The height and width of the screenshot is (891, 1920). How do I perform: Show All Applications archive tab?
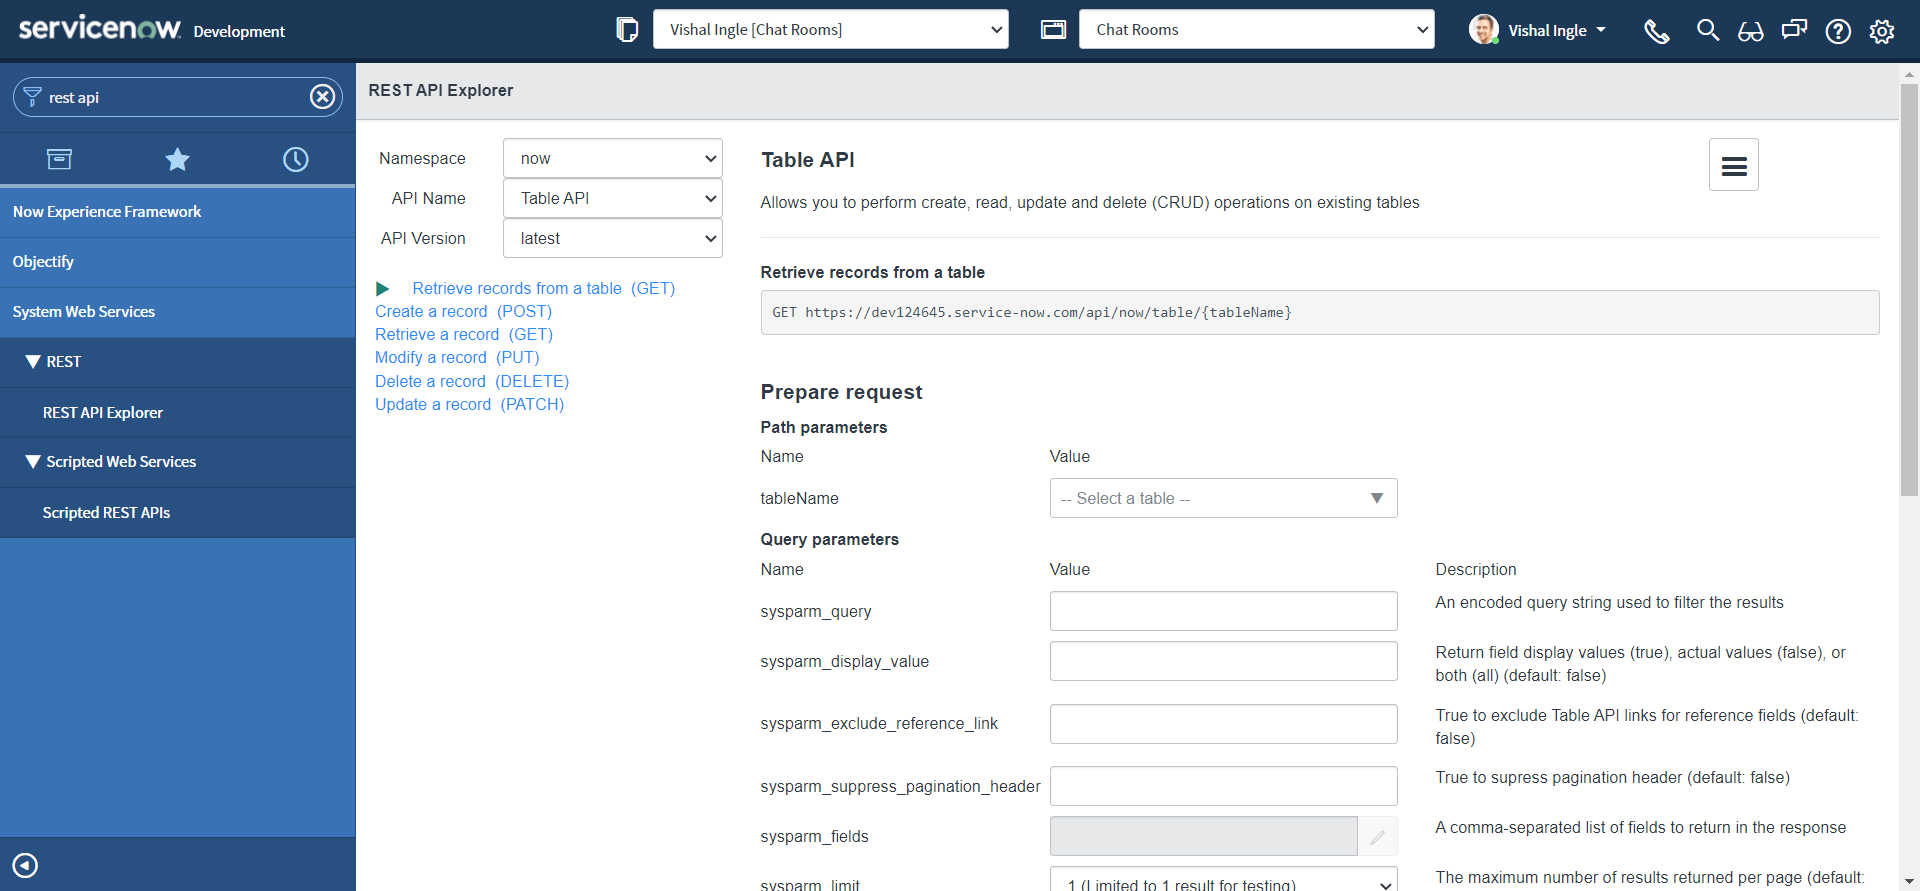click(59, 159)
